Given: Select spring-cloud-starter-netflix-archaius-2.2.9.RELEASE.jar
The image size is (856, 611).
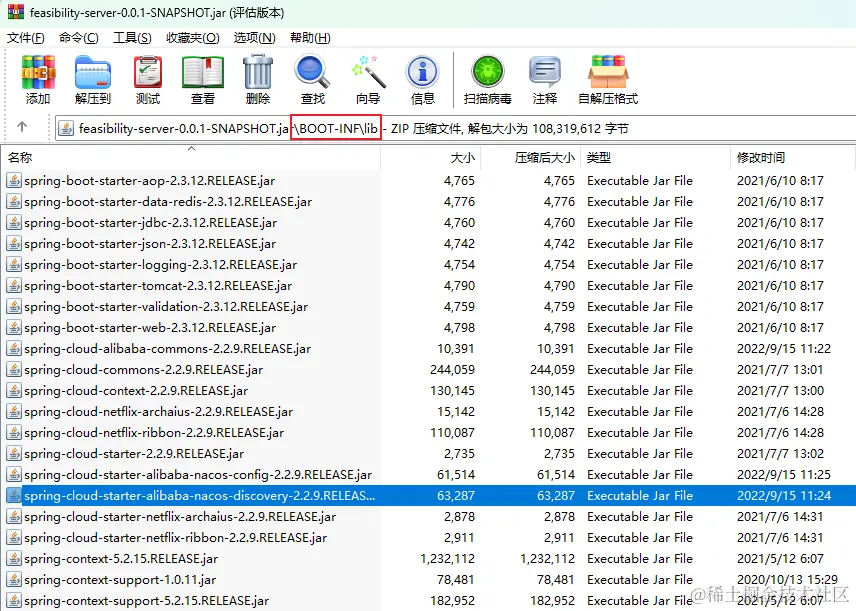Looking at the screenshot, I should pyautogui.click(x=180, y=517).
